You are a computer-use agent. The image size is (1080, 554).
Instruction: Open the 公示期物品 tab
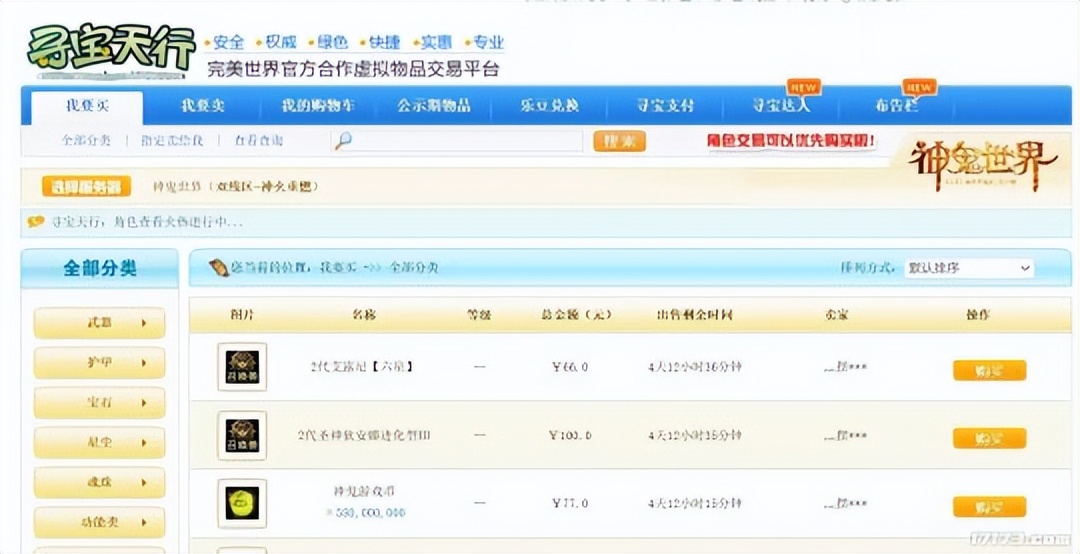pyautogui.click(x=433, y=106)
